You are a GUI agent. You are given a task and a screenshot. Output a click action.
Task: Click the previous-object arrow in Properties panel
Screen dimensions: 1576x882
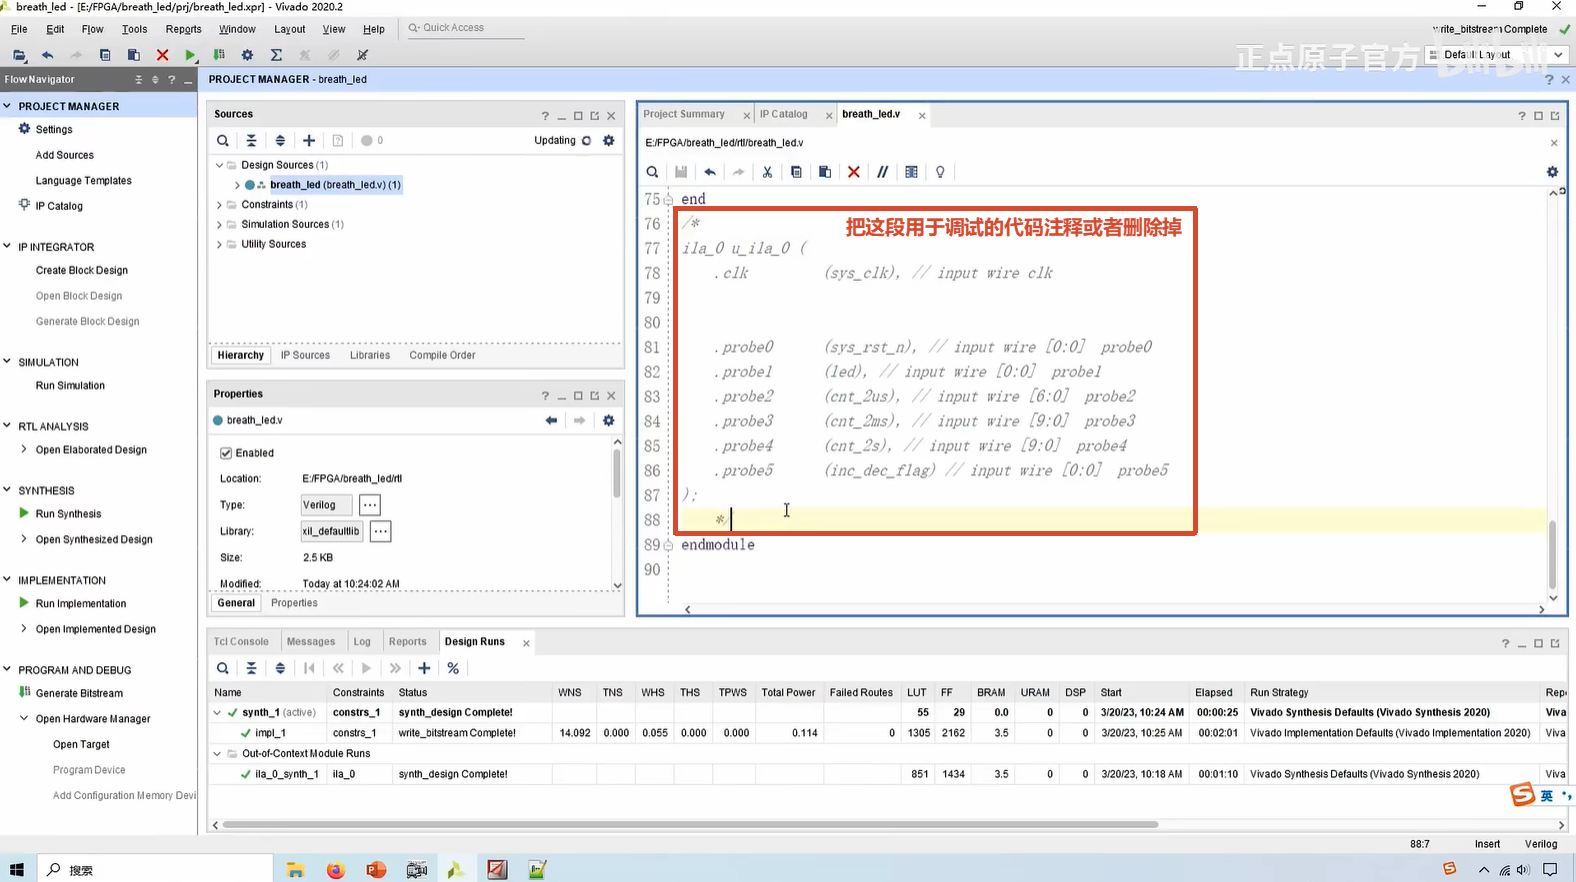pyautogui.click(x=551, y=420)
